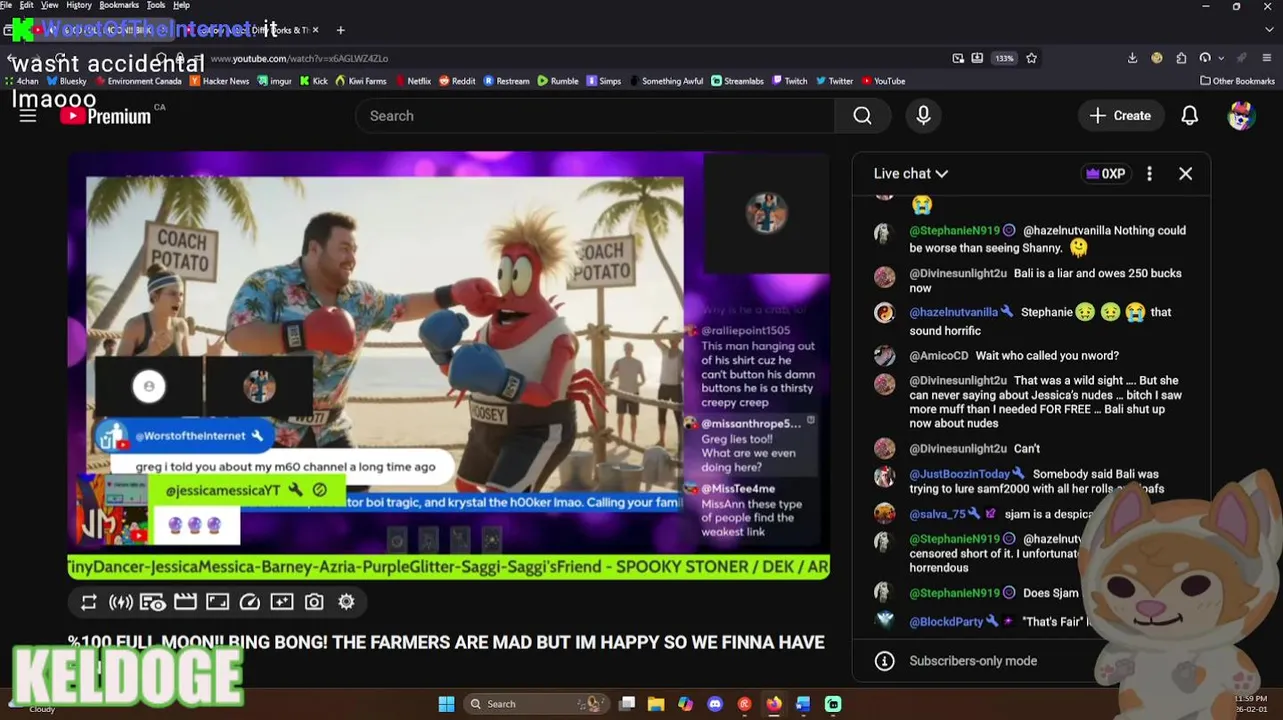Click the 0XP crown badge in chat
Screen dimensions: 1283x720
pyautogui.click(x=1105, y=174)
